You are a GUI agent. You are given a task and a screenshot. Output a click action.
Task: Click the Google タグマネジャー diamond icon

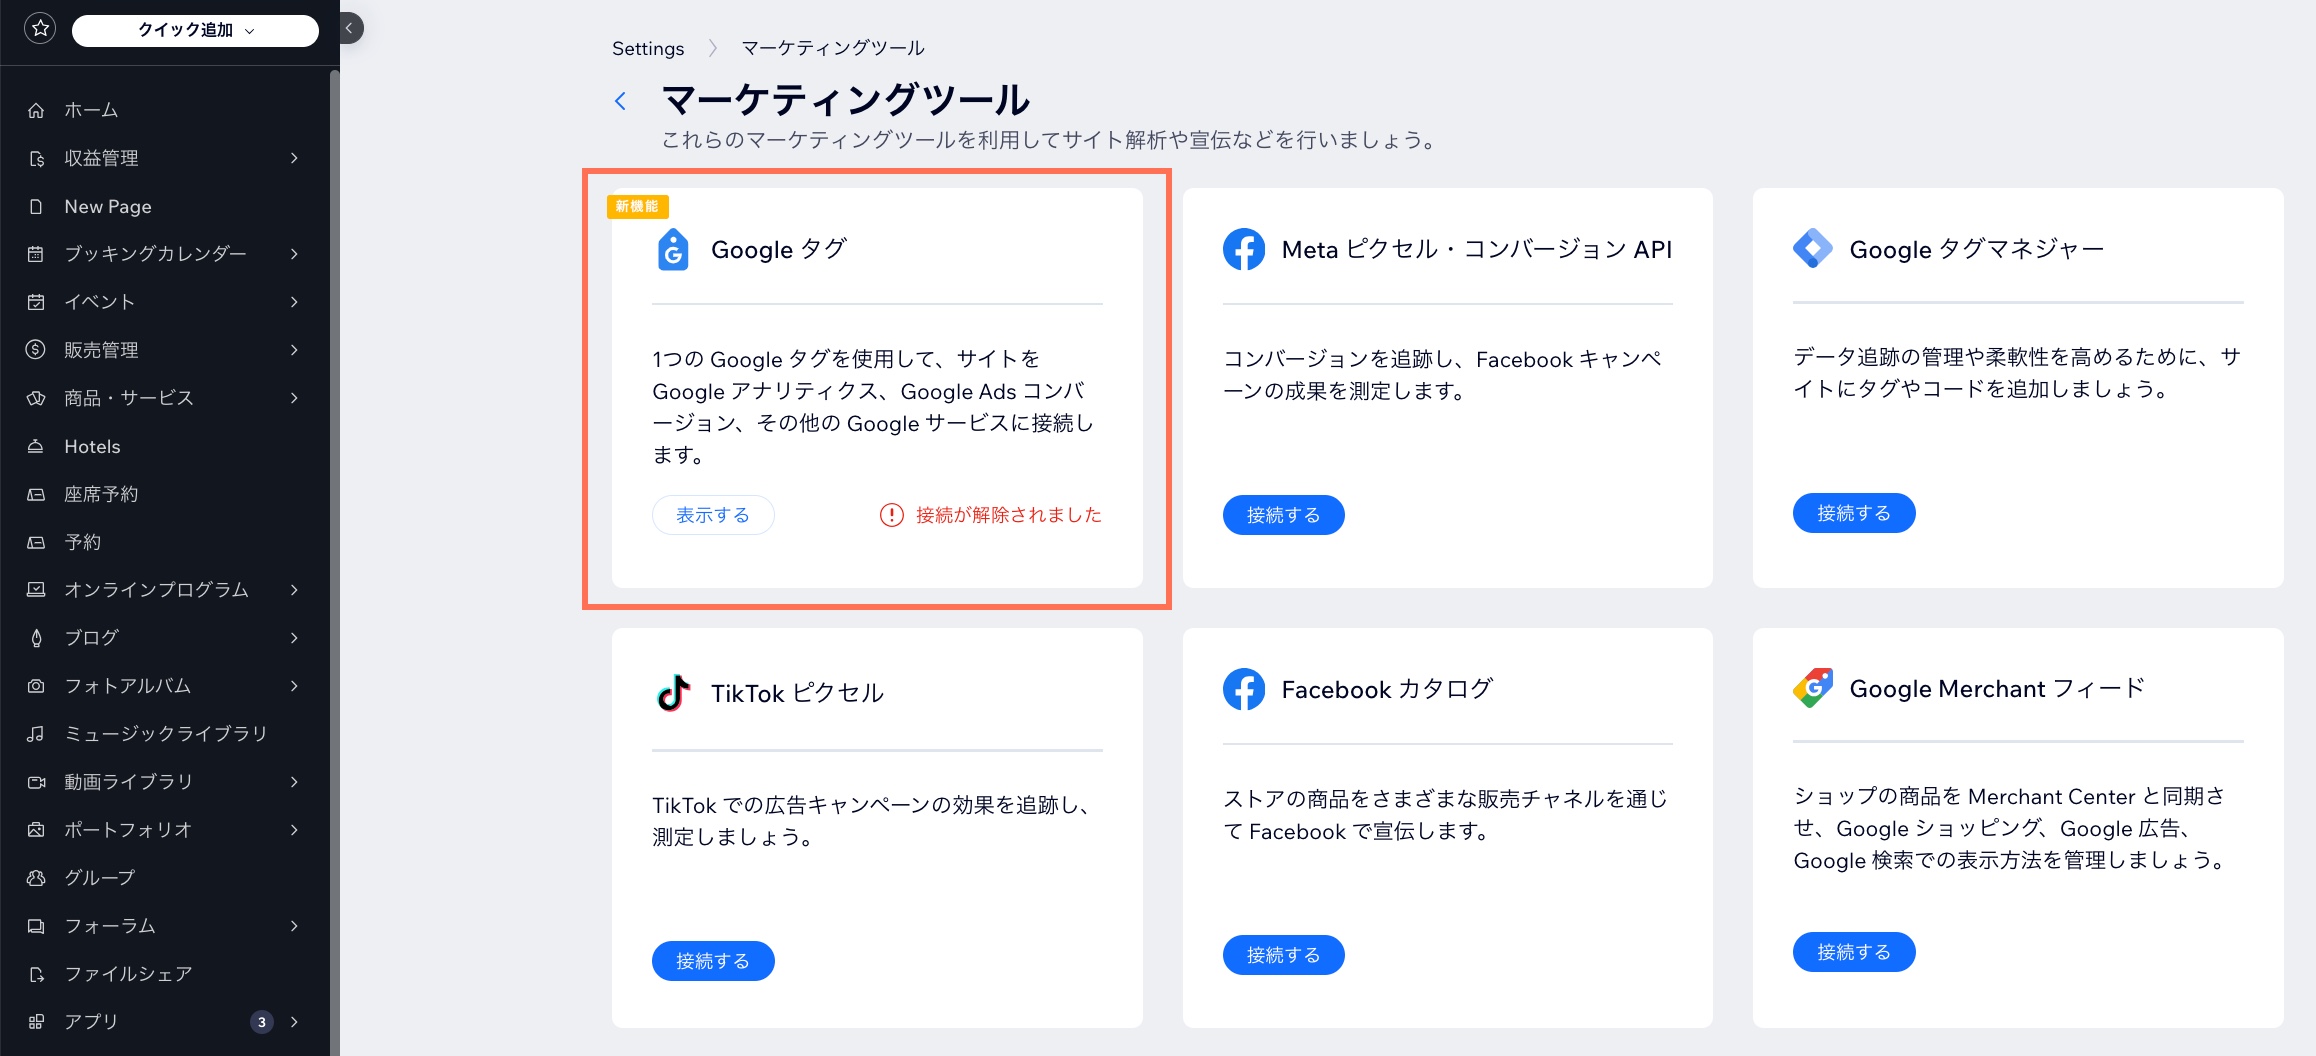(x=1815, y=249)
